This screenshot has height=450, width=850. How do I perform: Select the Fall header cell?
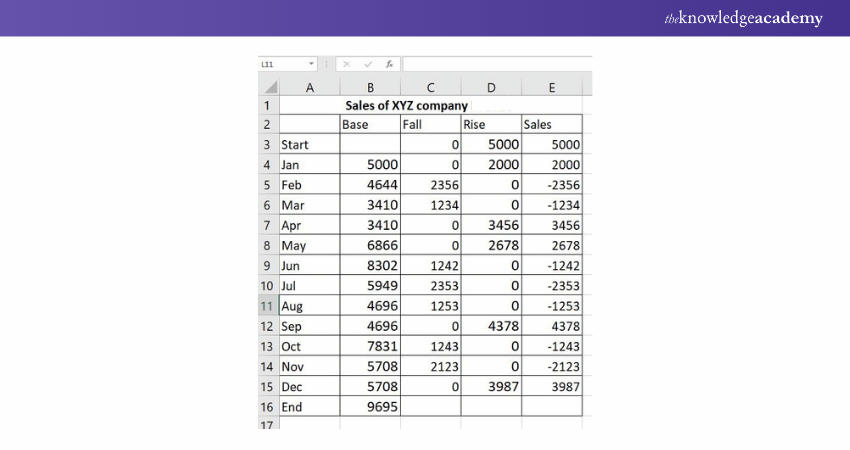click(x=430, y=125)
